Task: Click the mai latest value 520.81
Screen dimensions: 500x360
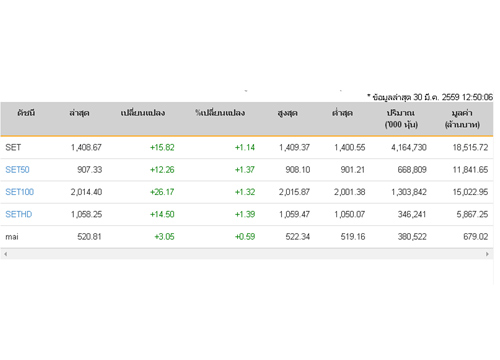Action: coord(89,237)
